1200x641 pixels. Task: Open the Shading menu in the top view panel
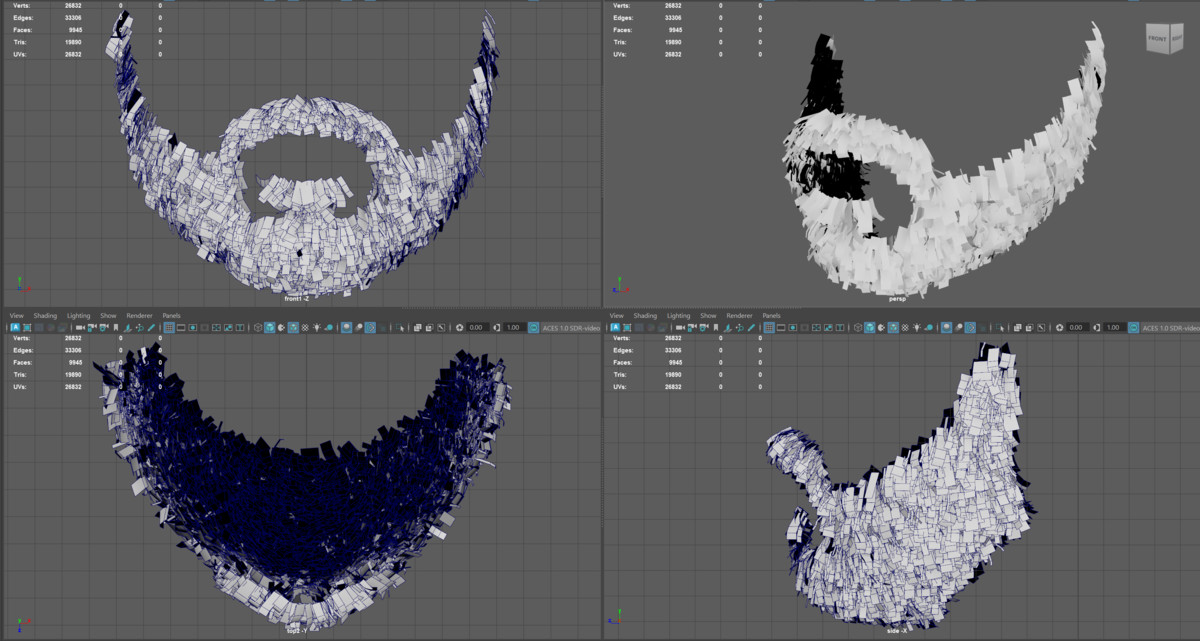(x=45, y=315)
